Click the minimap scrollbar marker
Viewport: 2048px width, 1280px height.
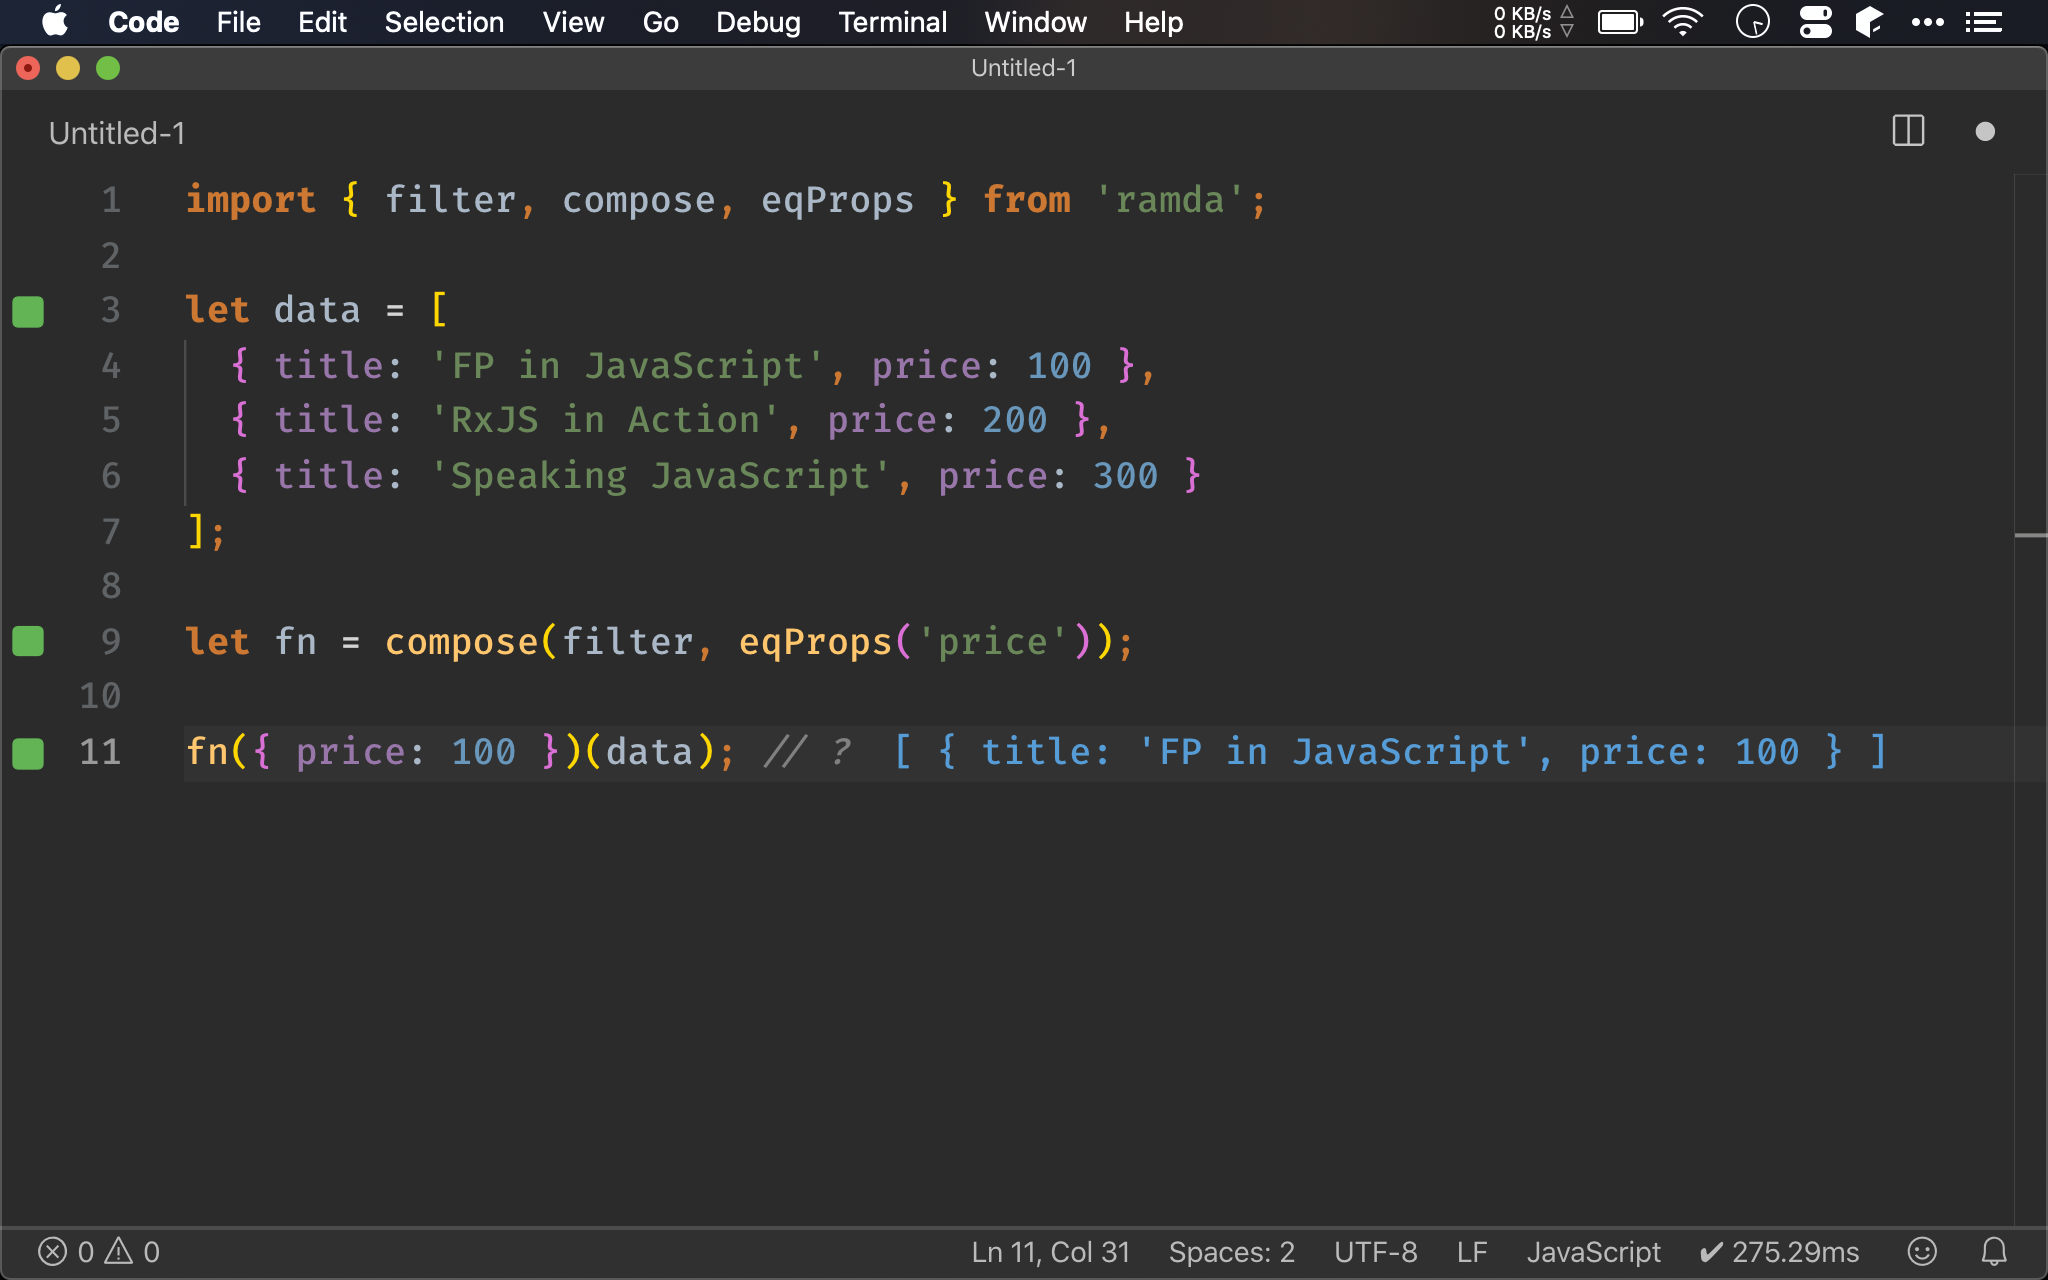[2030, 536]
